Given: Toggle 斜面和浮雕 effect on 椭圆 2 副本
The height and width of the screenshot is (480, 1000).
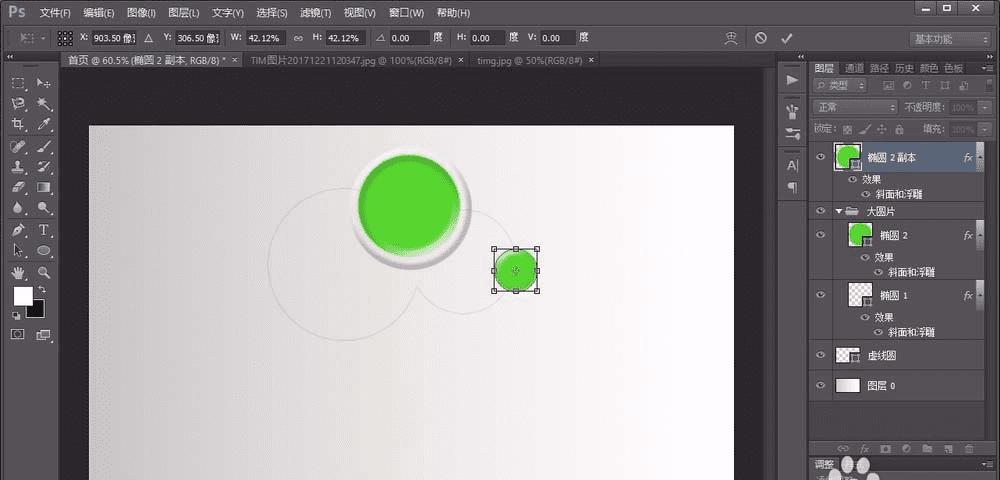Looking at the screenshot, I should click(865, 194).
